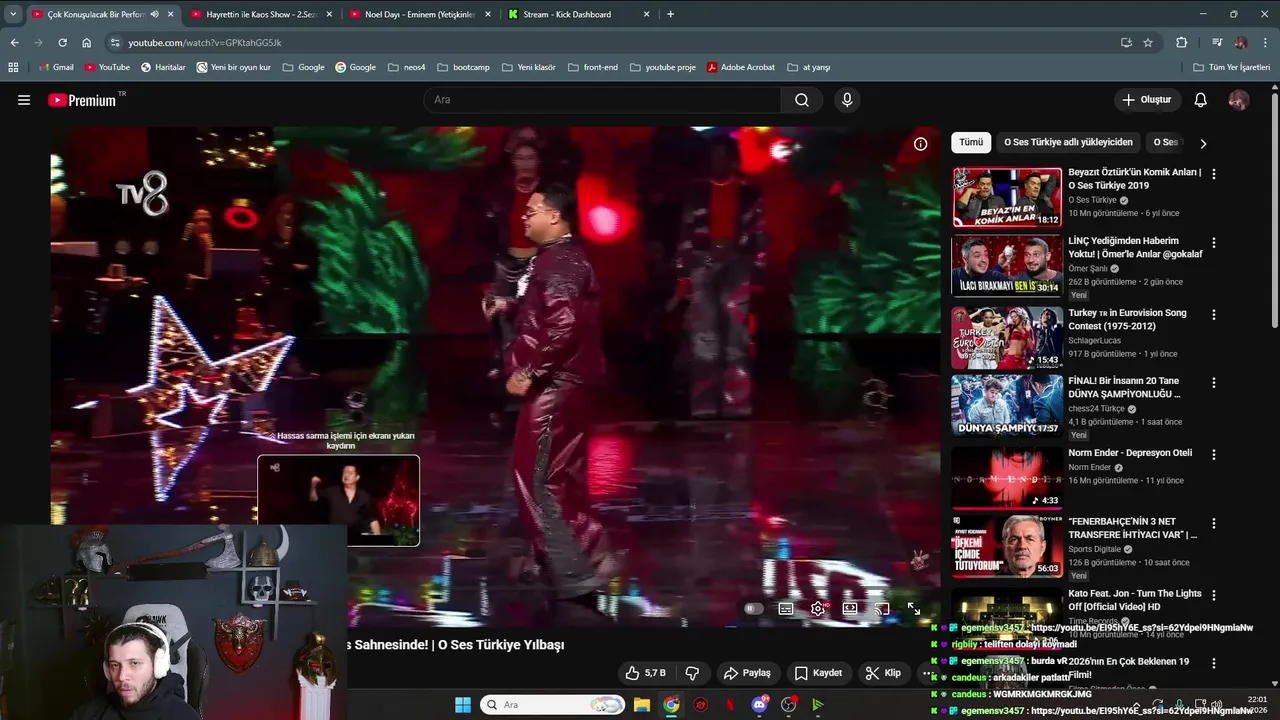1280x720 pixels.
Task: Select the Tümü filter chip
Action: pyautogui.click(x=971, y=142)
